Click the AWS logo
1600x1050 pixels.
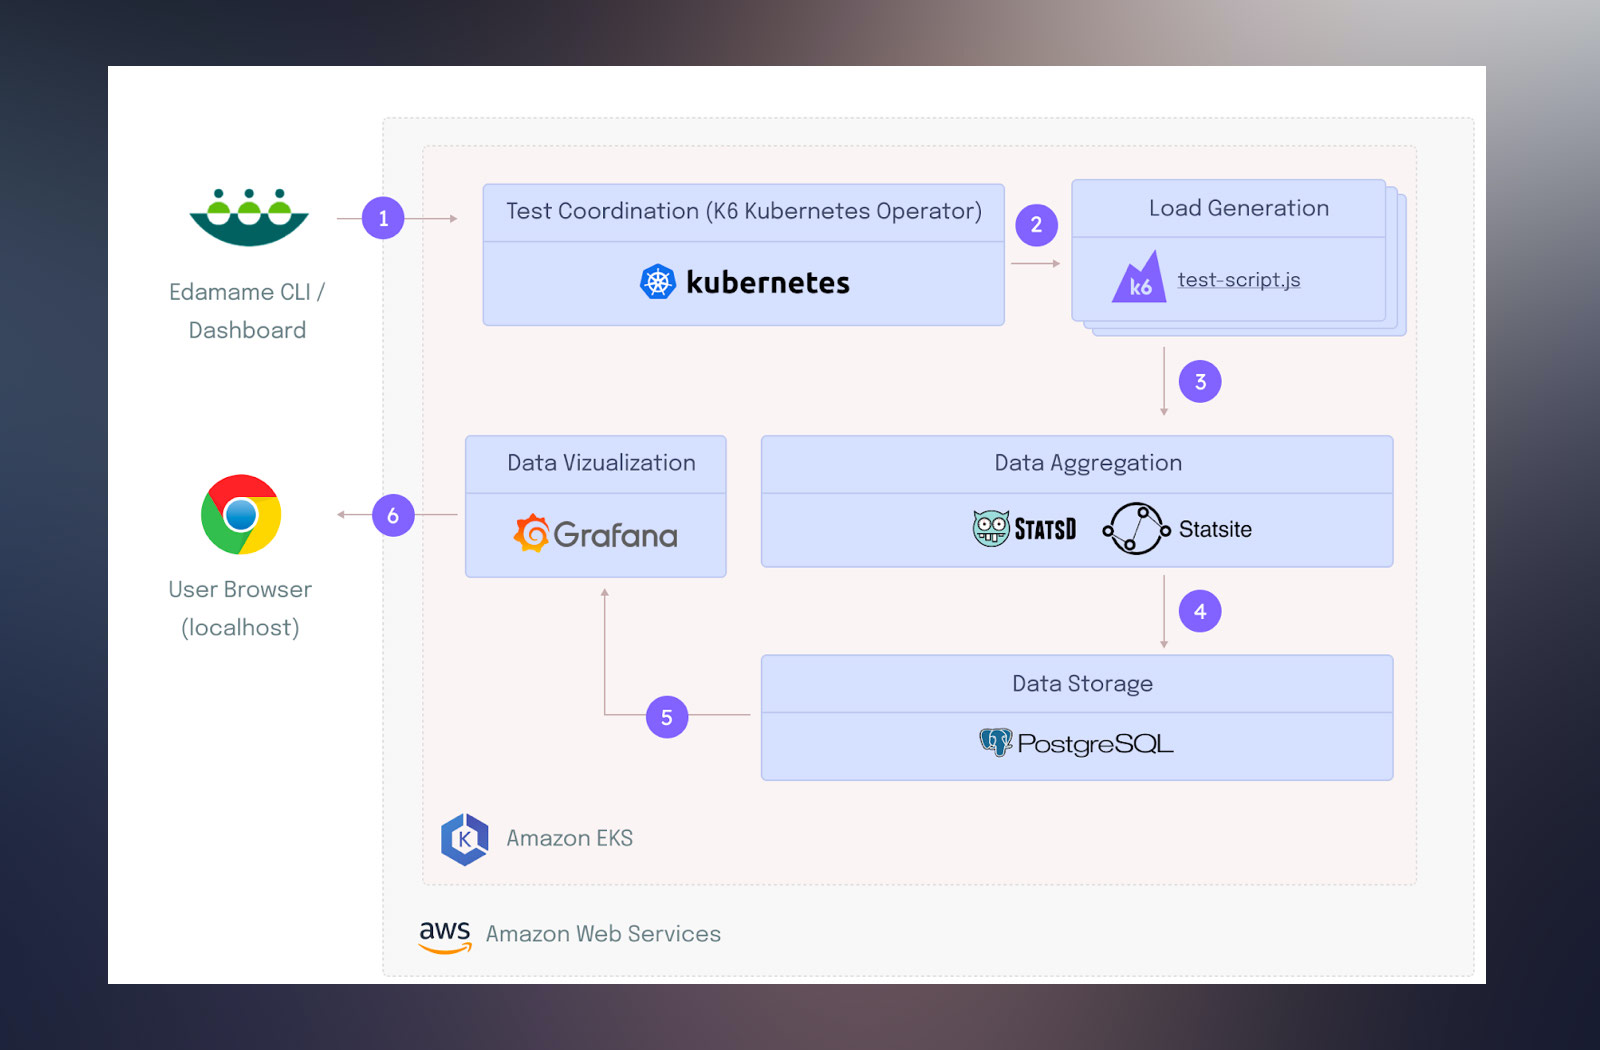point(445,935)
